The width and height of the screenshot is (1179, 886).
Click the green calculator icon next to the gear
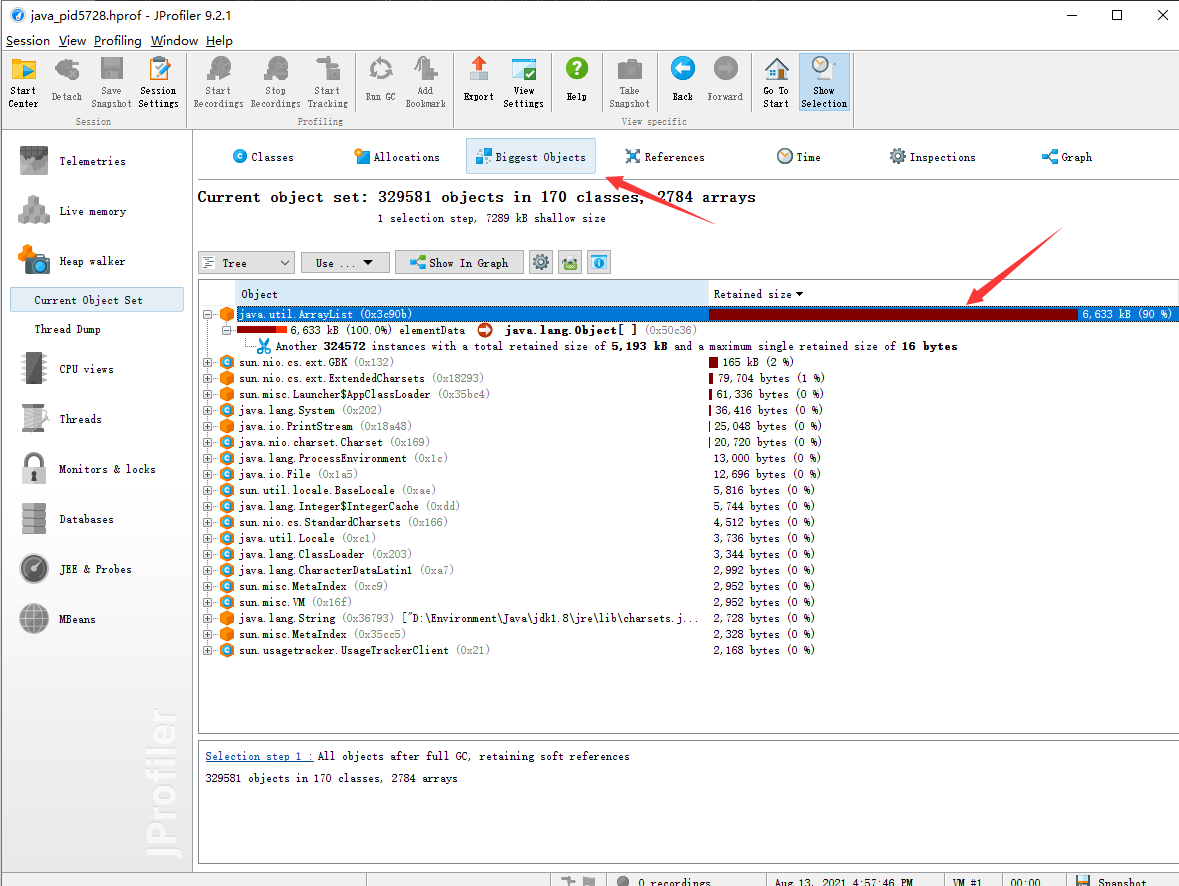[x=570, y=262]
